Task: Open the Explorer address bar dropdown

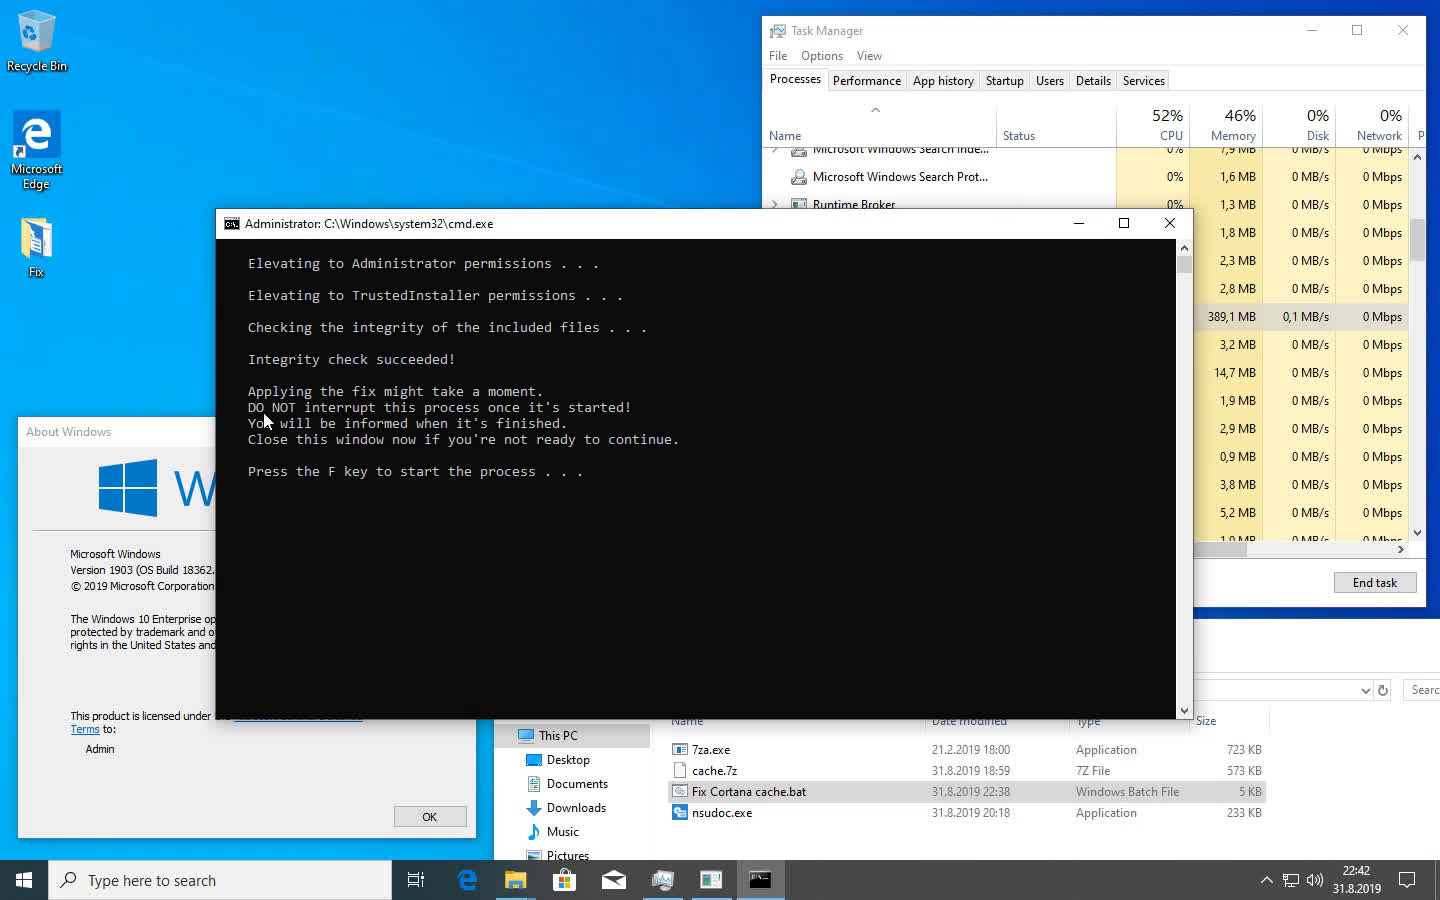Action: click(1365, 690)
